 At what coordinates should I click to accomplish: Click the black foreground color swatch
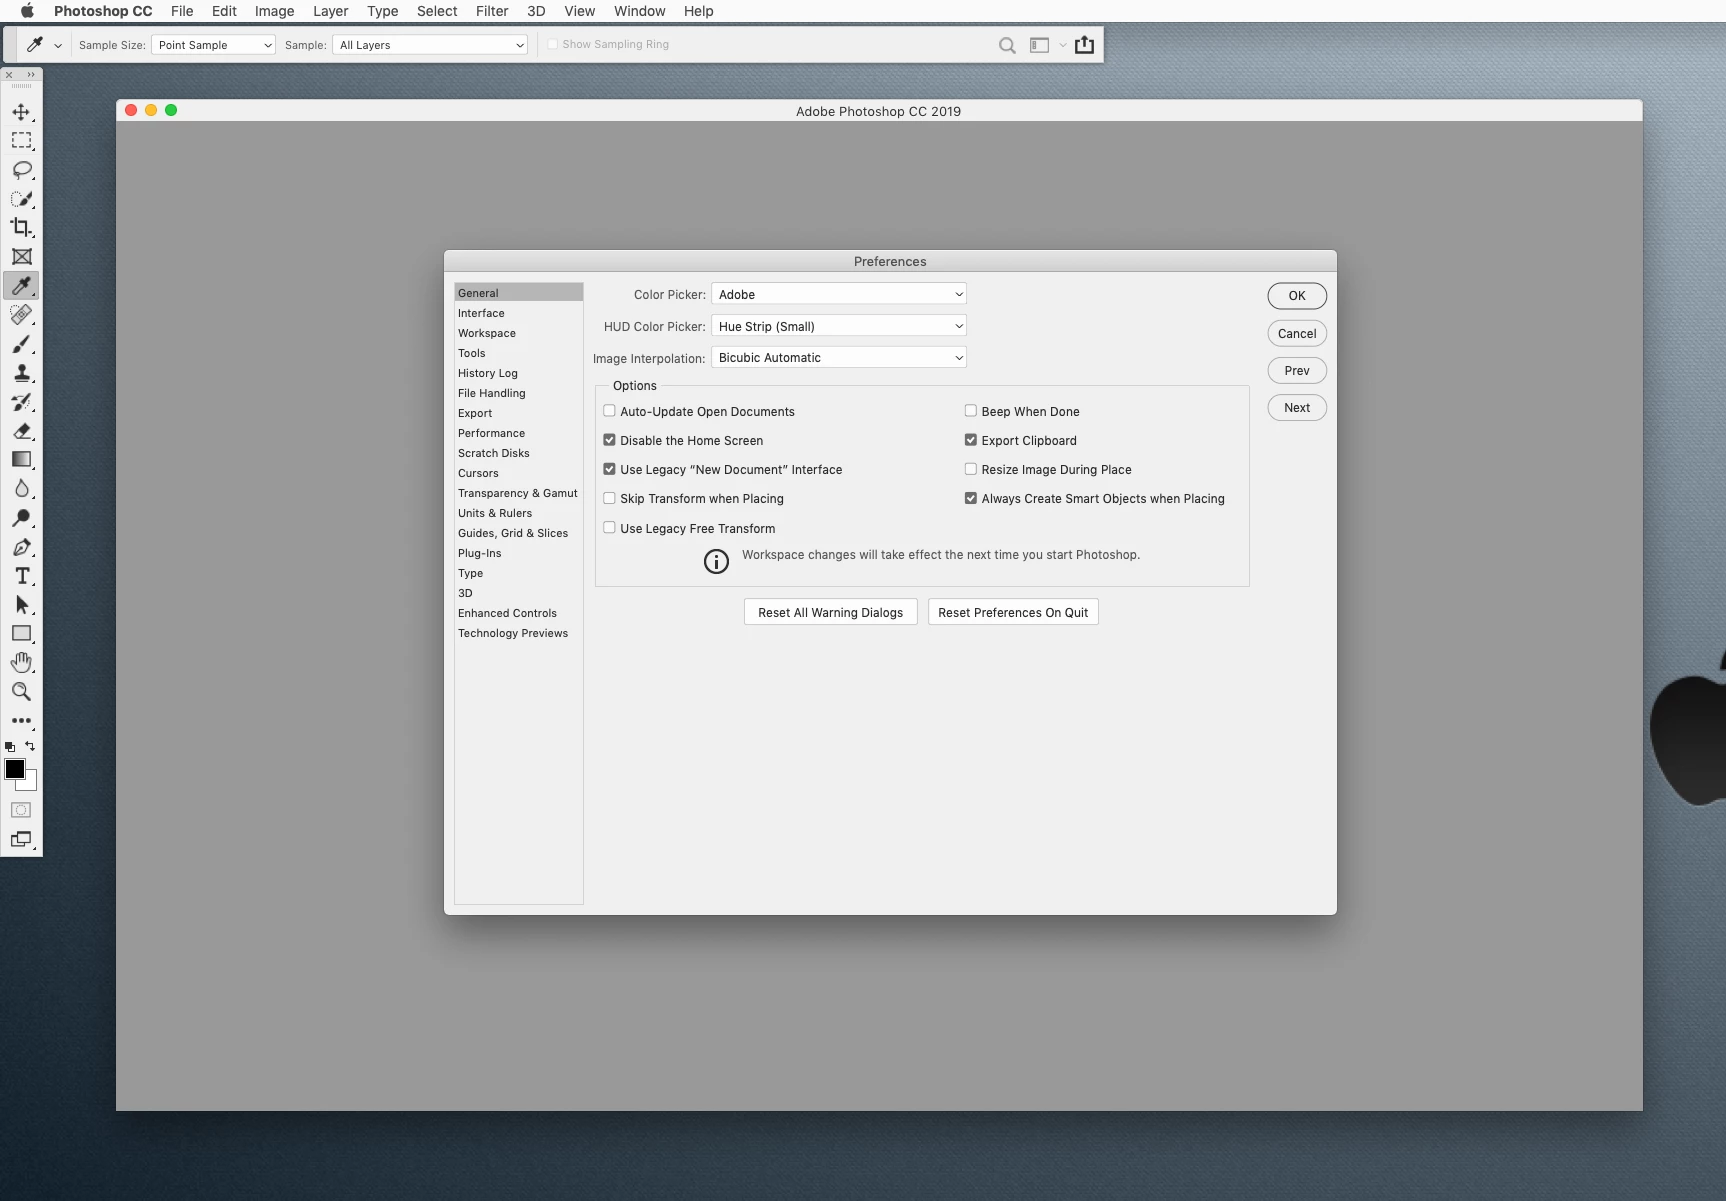point(13,767)
